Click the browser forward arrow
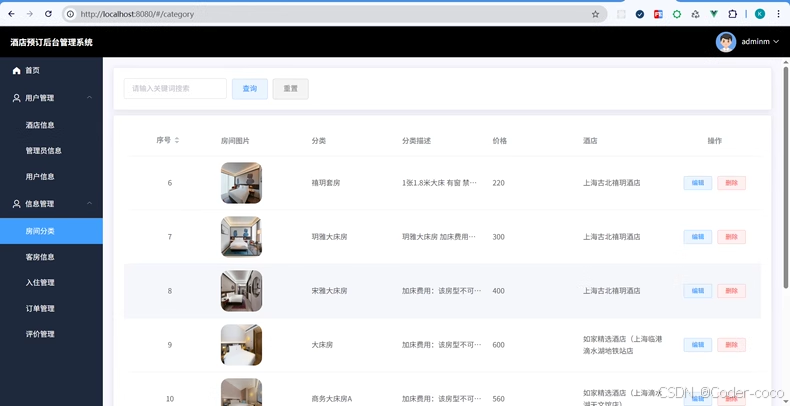This screenshot has width=790, height=406. coord(30,14)
